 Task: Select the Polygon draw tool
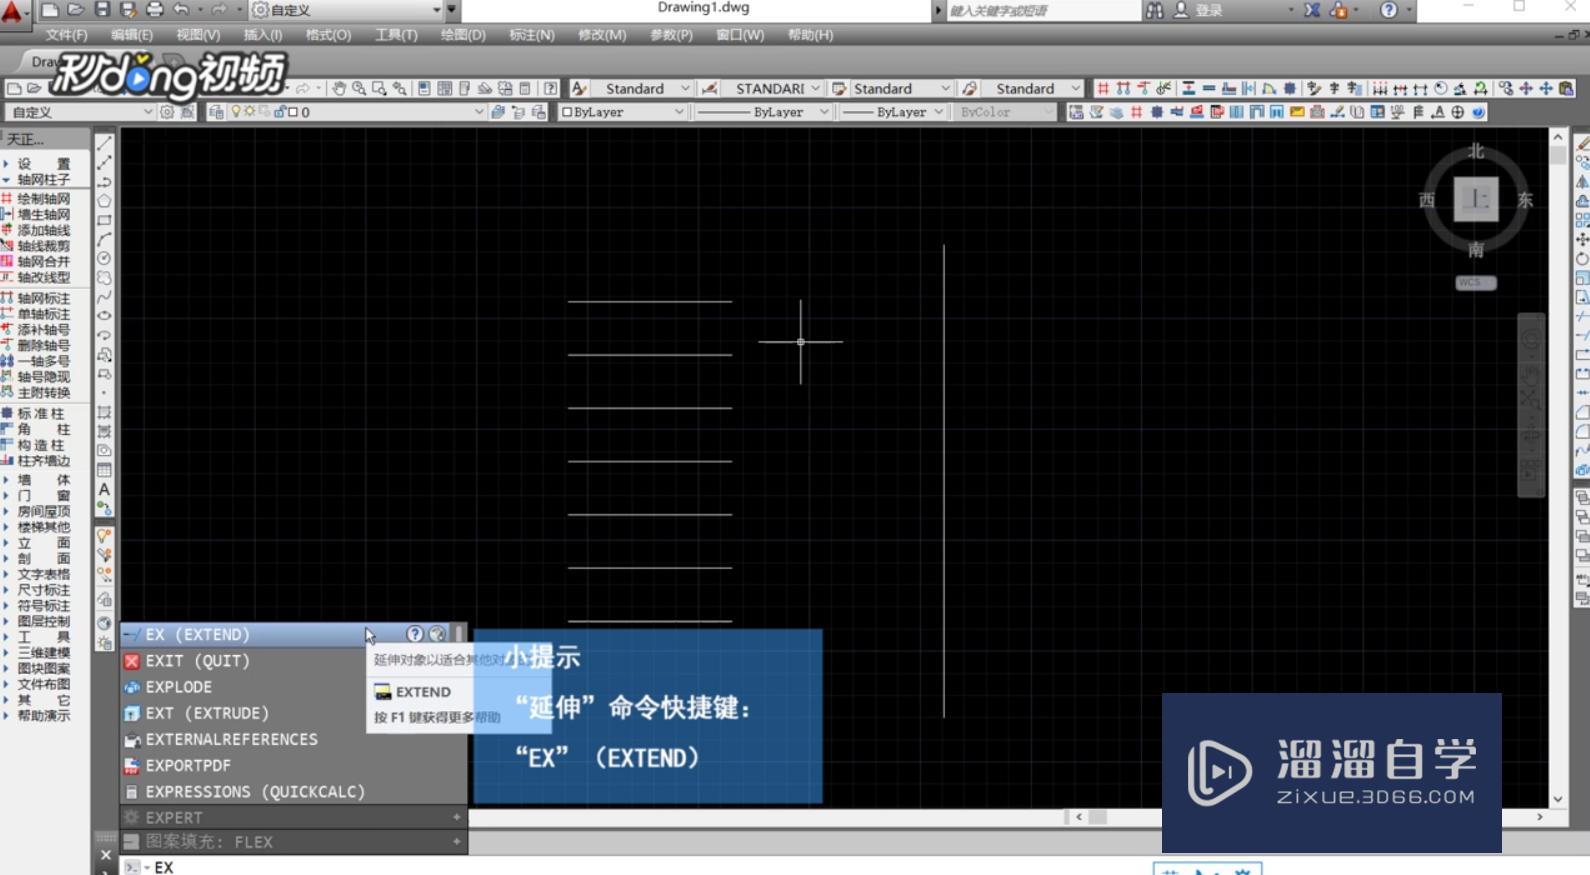point(104,201)
